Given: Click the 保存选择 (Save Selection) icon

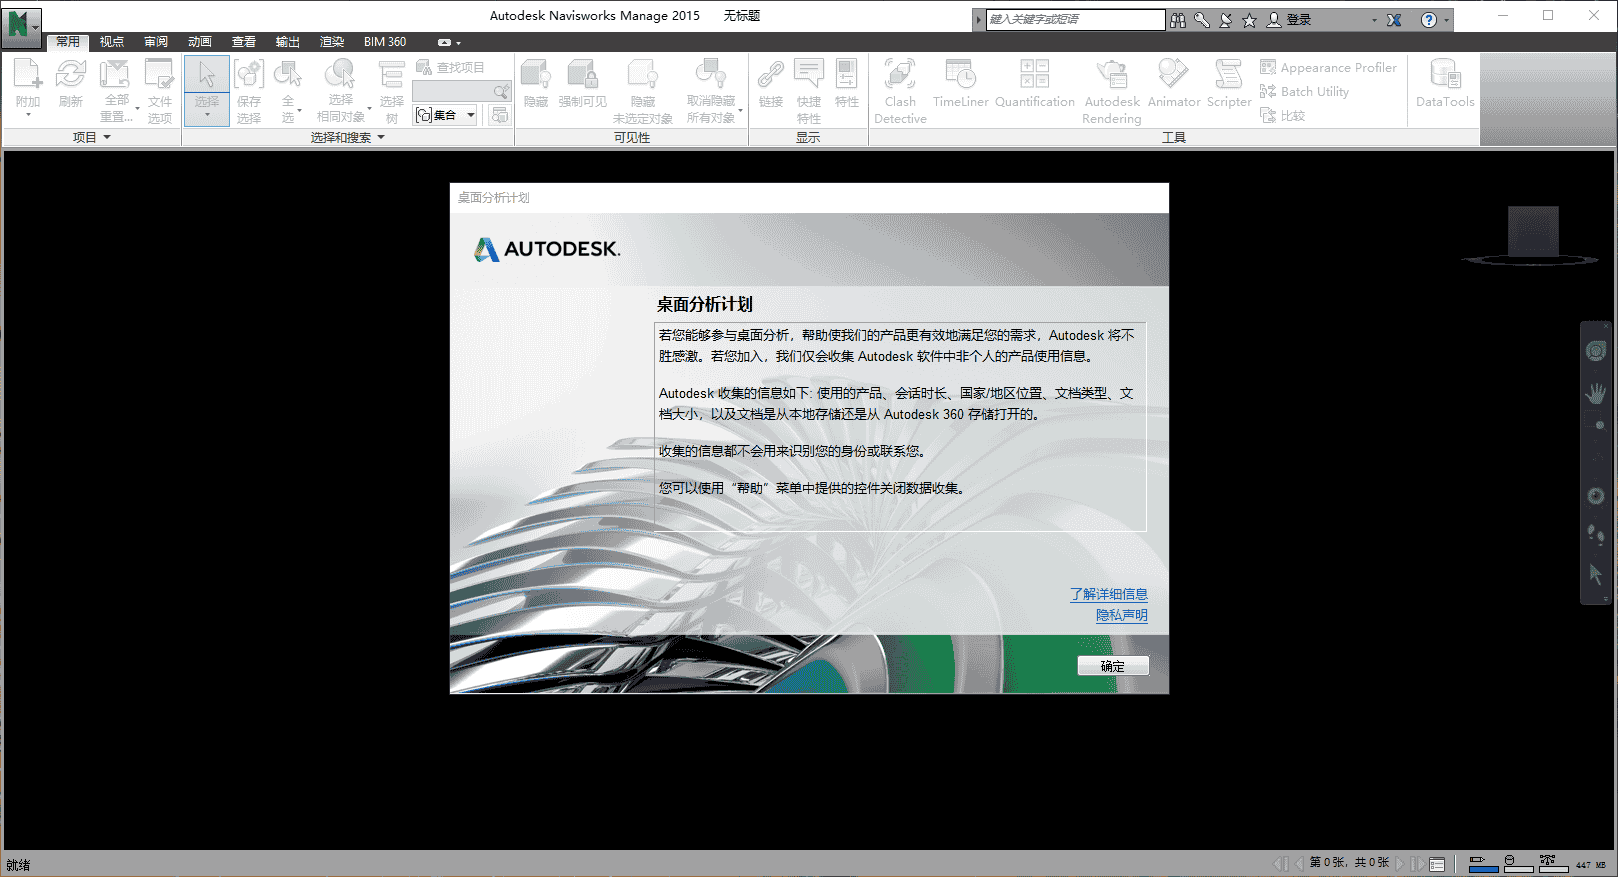Looking at the screenshot, I should tap(249, 74).
